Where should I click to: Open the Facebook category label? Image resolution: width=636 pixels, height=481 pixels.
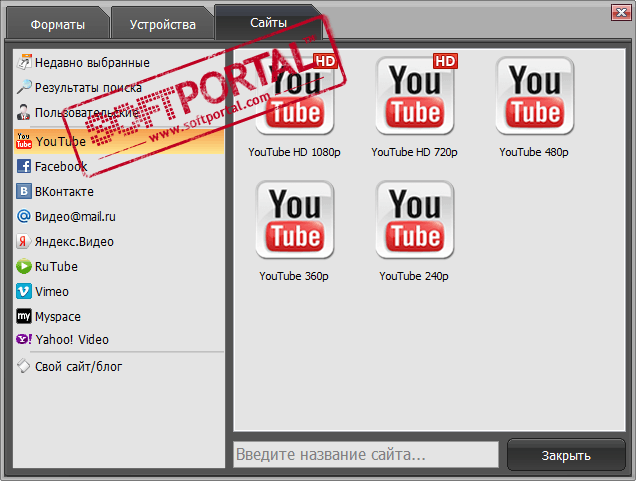click(61, 167)
